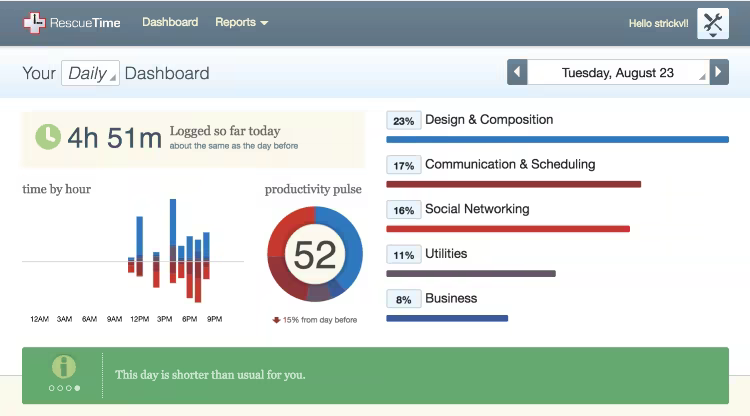Open the Dashboard menu item
Viewport: 750px width, 416px height.
[170, 22]
